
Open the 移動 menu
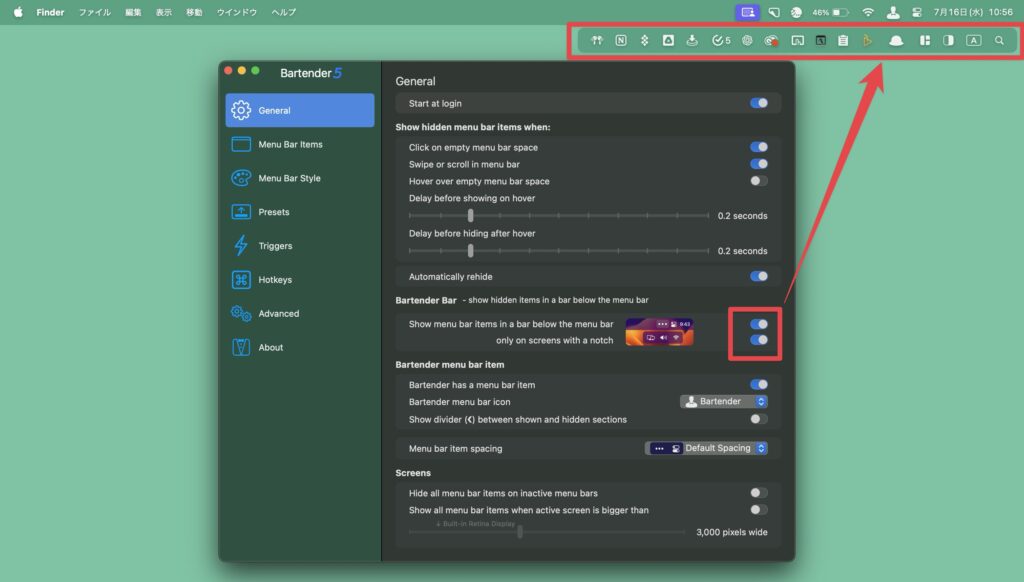click(x=194, y=12)
